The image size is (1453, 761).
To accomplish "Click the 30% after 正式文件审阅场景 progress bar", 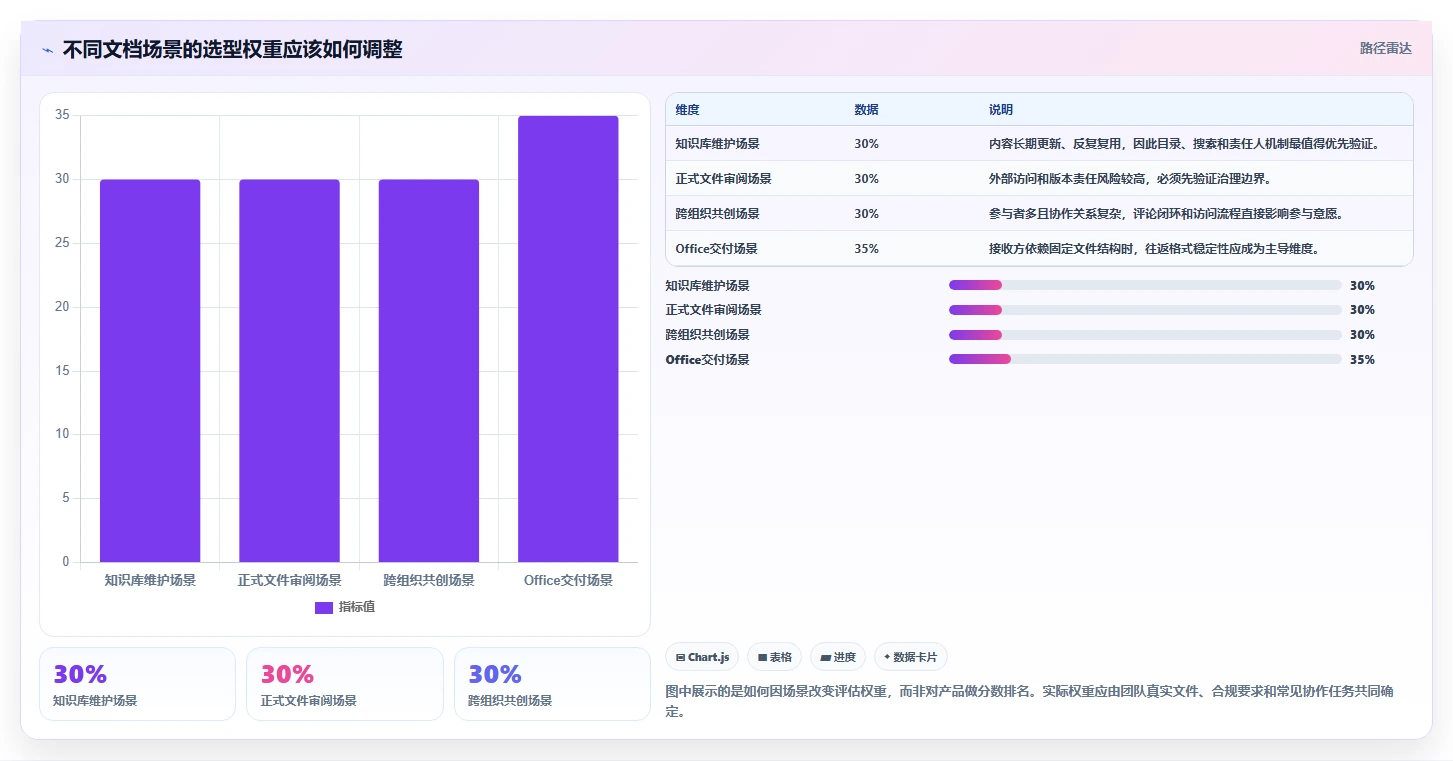I will [1362, 310].
